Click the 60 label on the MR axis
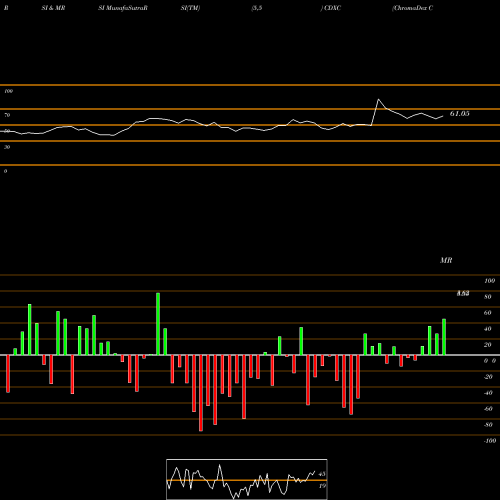 tap(488, 313)
